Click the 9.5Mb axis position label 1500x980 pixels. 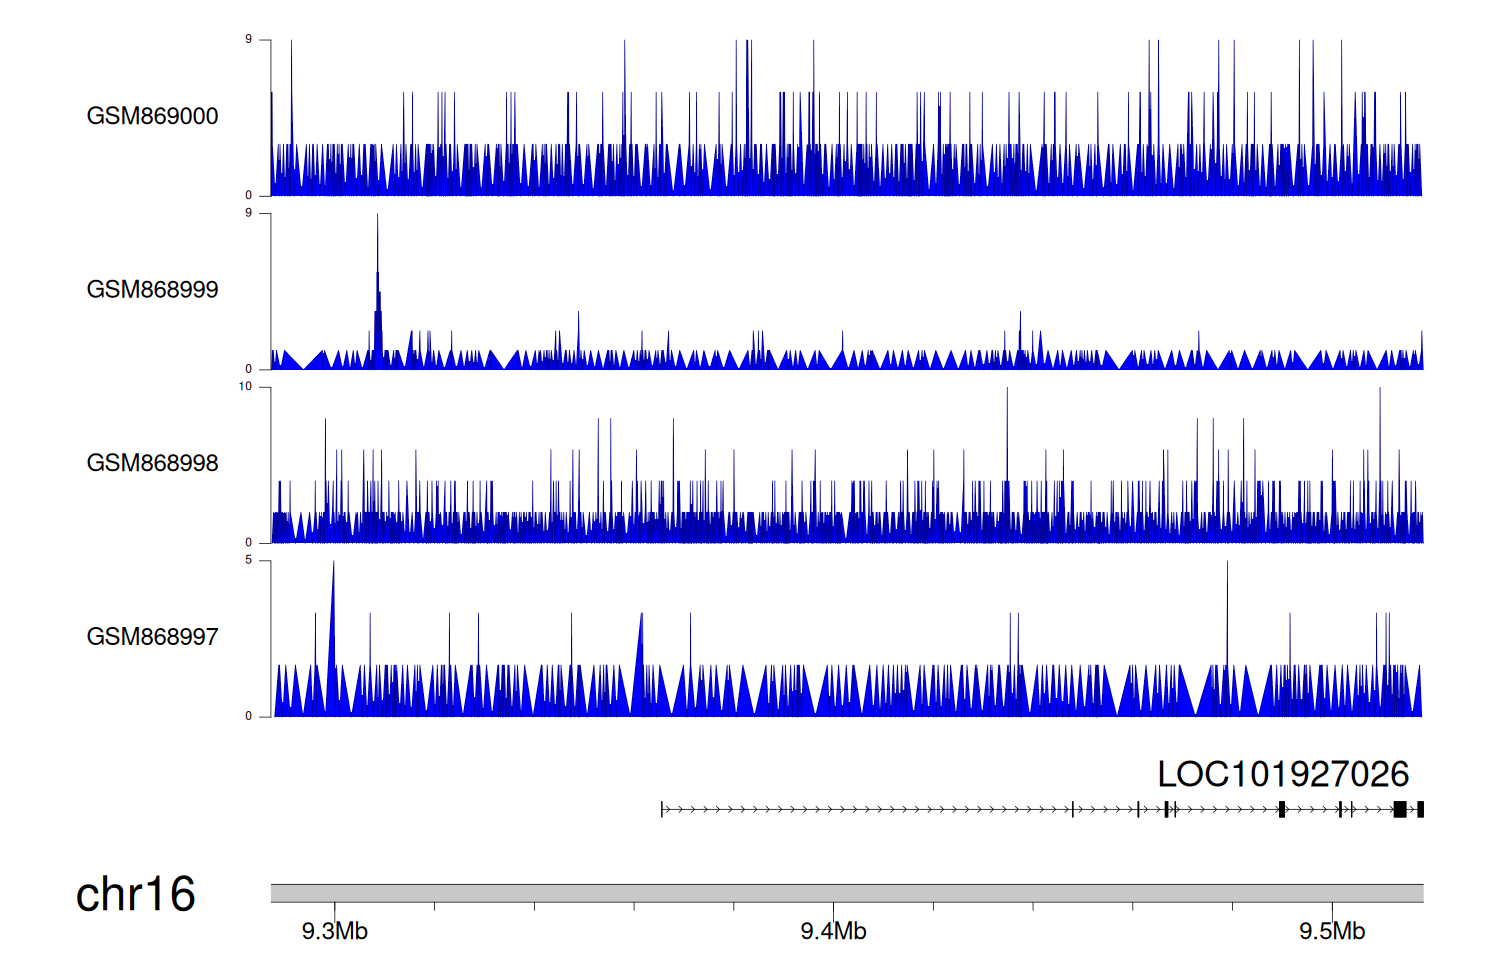(1331, 931)
